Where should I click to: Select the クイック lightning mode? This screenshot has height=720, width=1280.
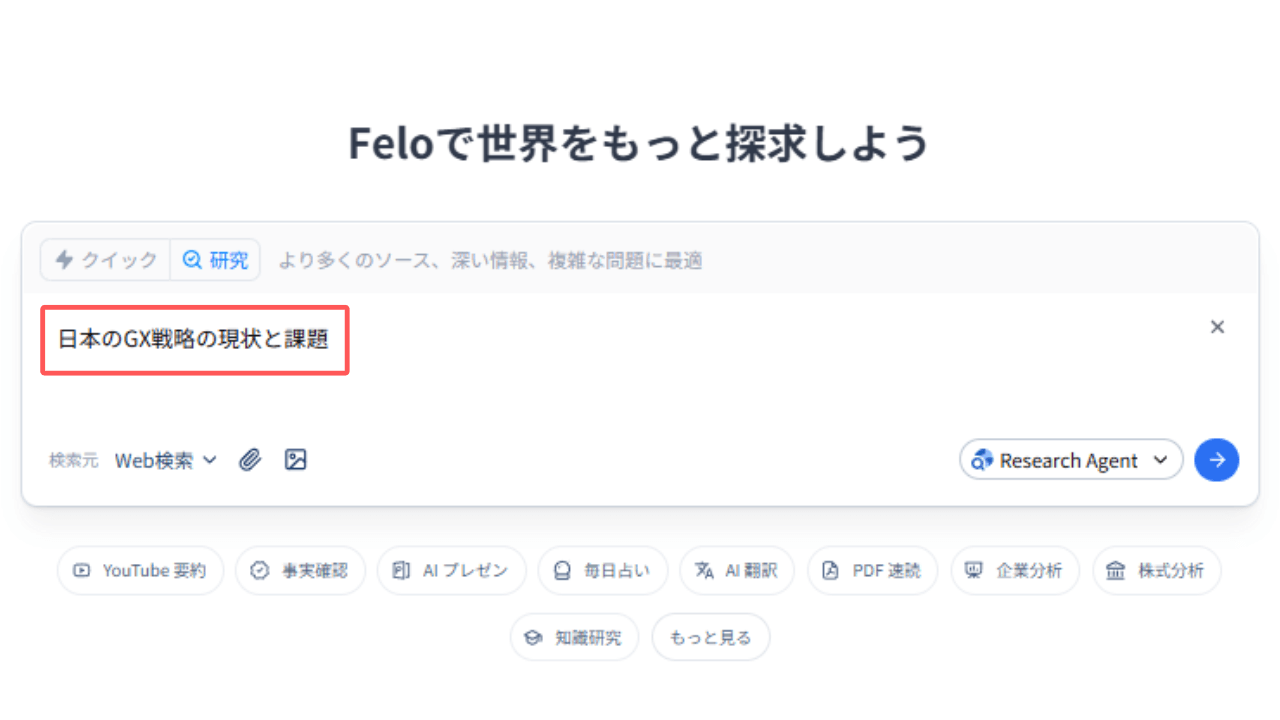pos(106,260)
